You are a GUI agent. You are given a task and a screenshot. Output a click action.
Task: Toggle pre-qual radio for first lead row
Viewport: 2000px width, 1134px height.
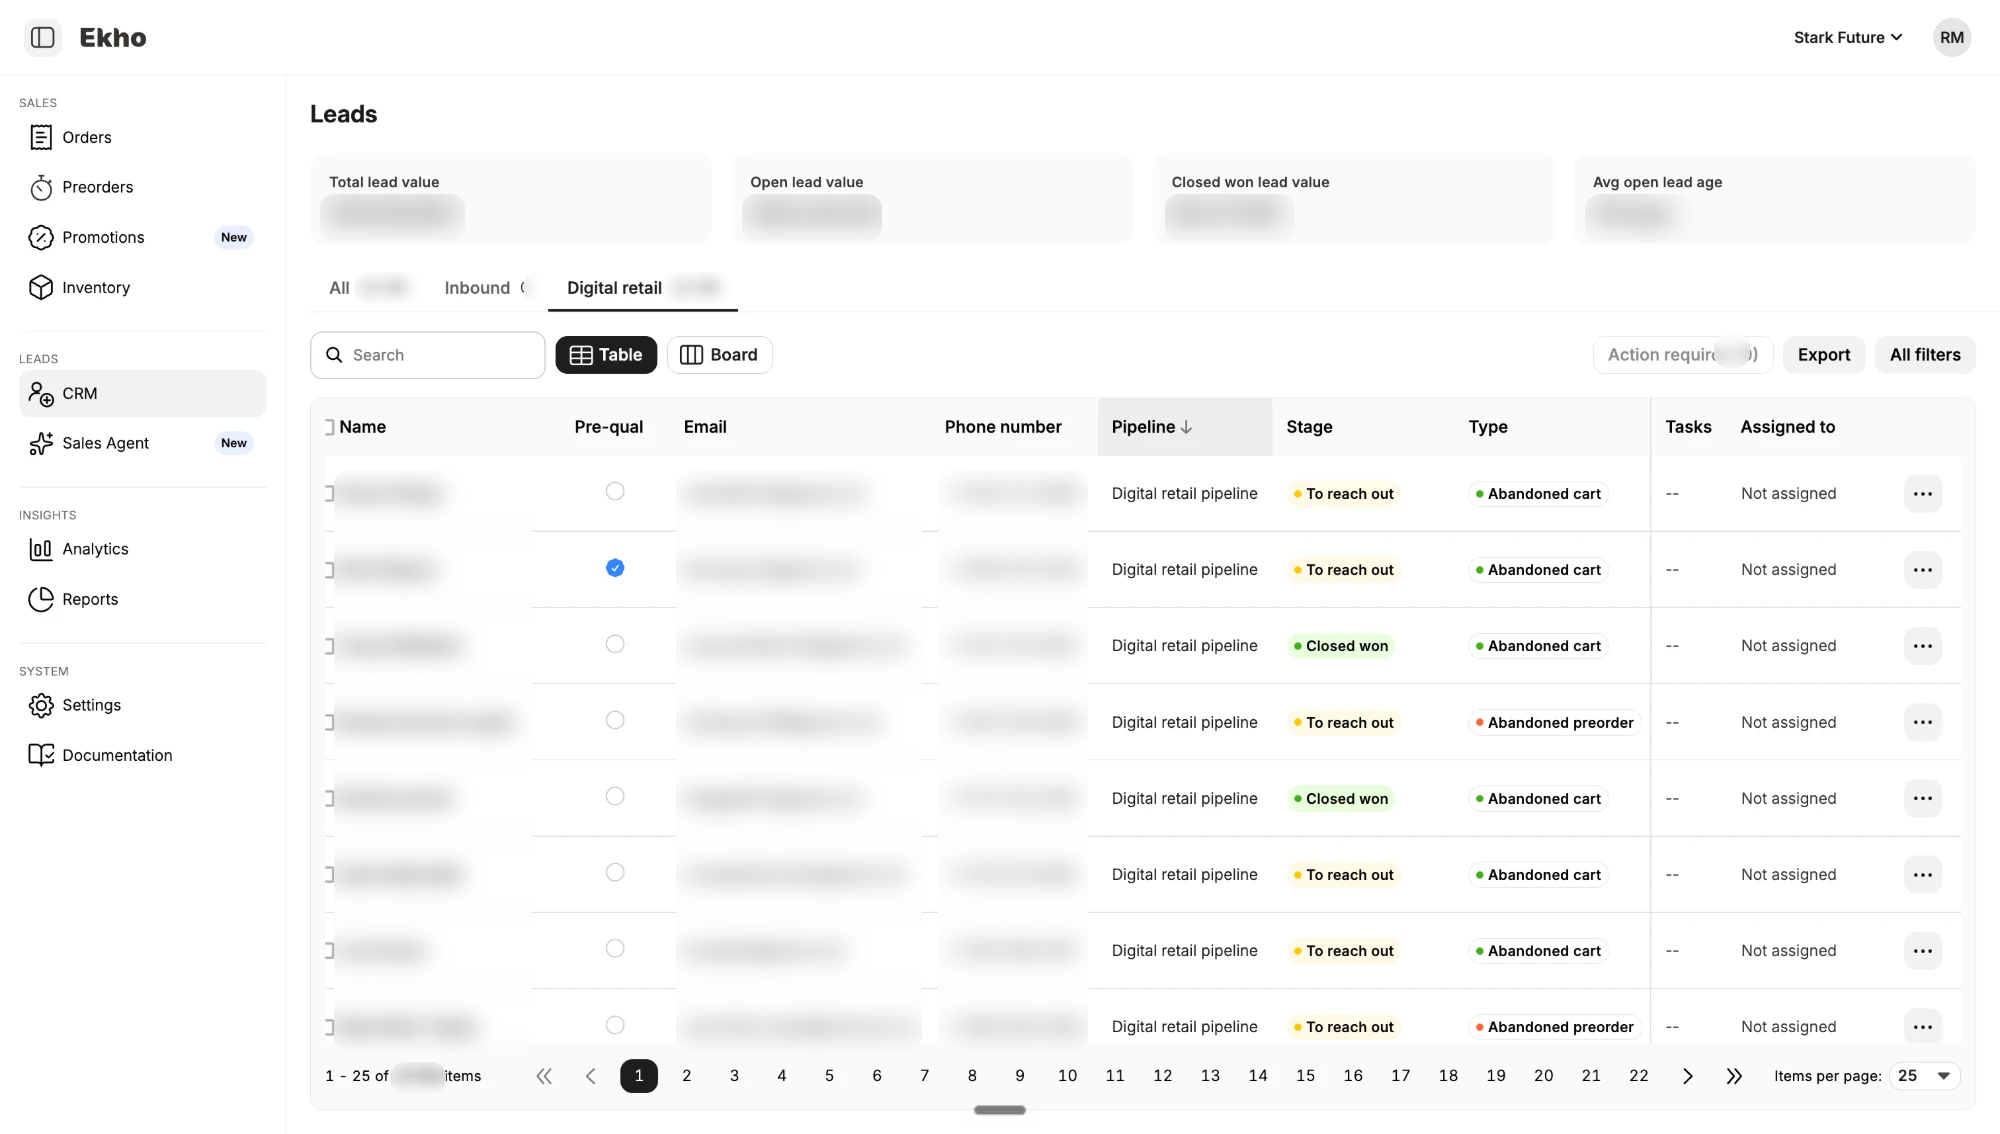coord(615,491)
